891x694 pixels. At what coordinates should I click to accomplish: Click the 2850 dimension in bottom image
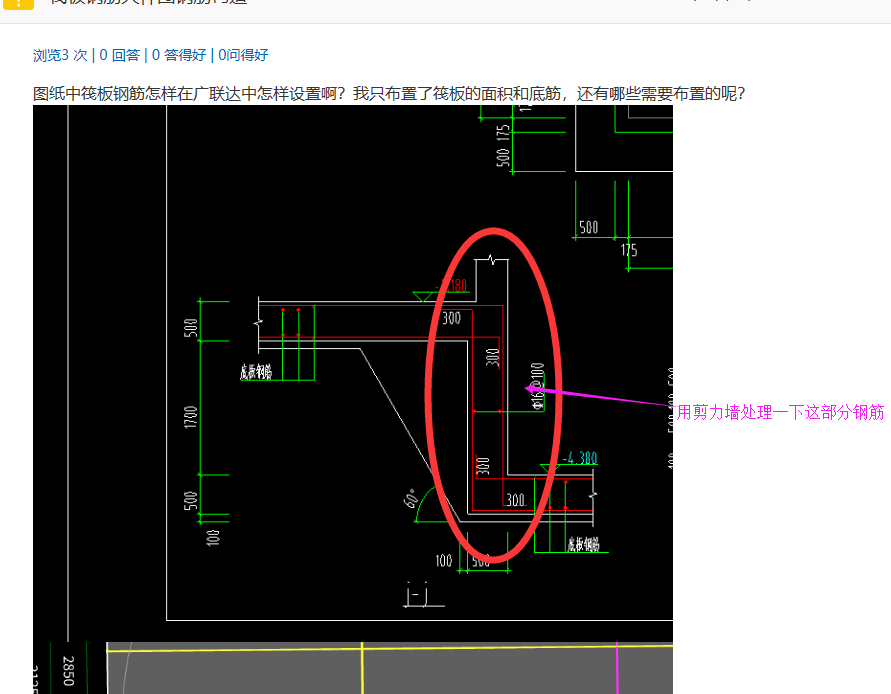pyautogui.click(x=68, y=671)
